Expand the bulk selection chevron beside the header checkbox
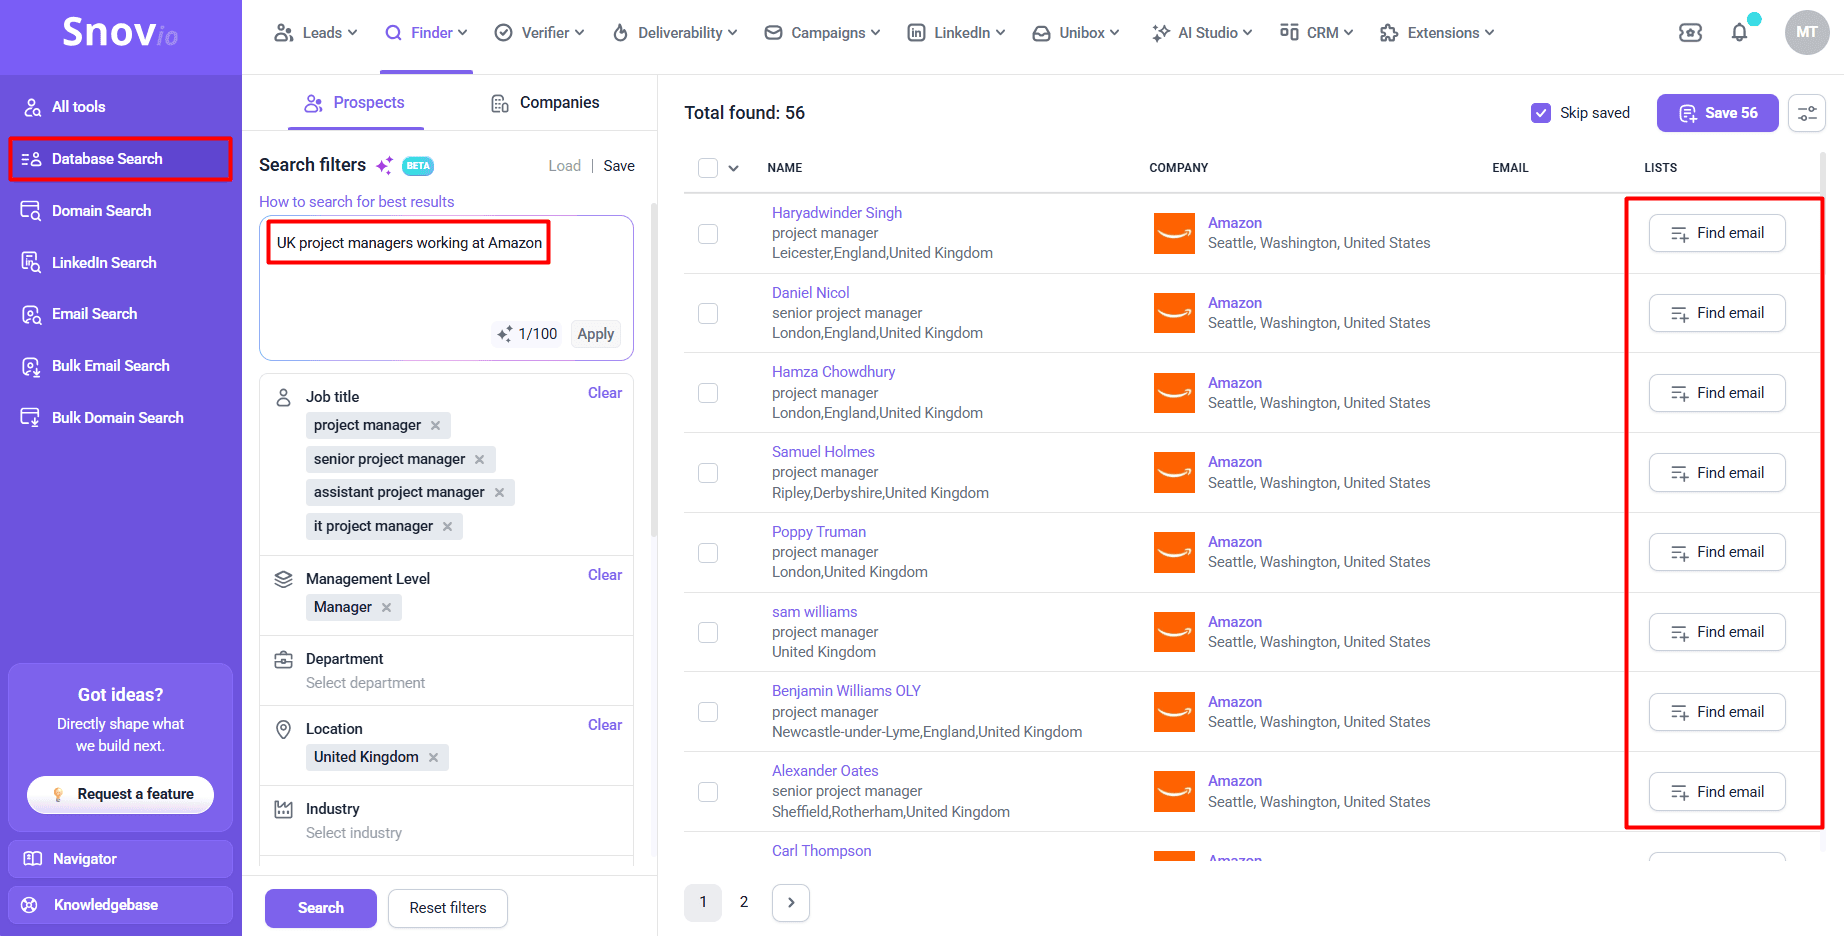Image resolution: width=1844 pixels, height=936 pixels. pyautogui.click(x=734, y=168)
